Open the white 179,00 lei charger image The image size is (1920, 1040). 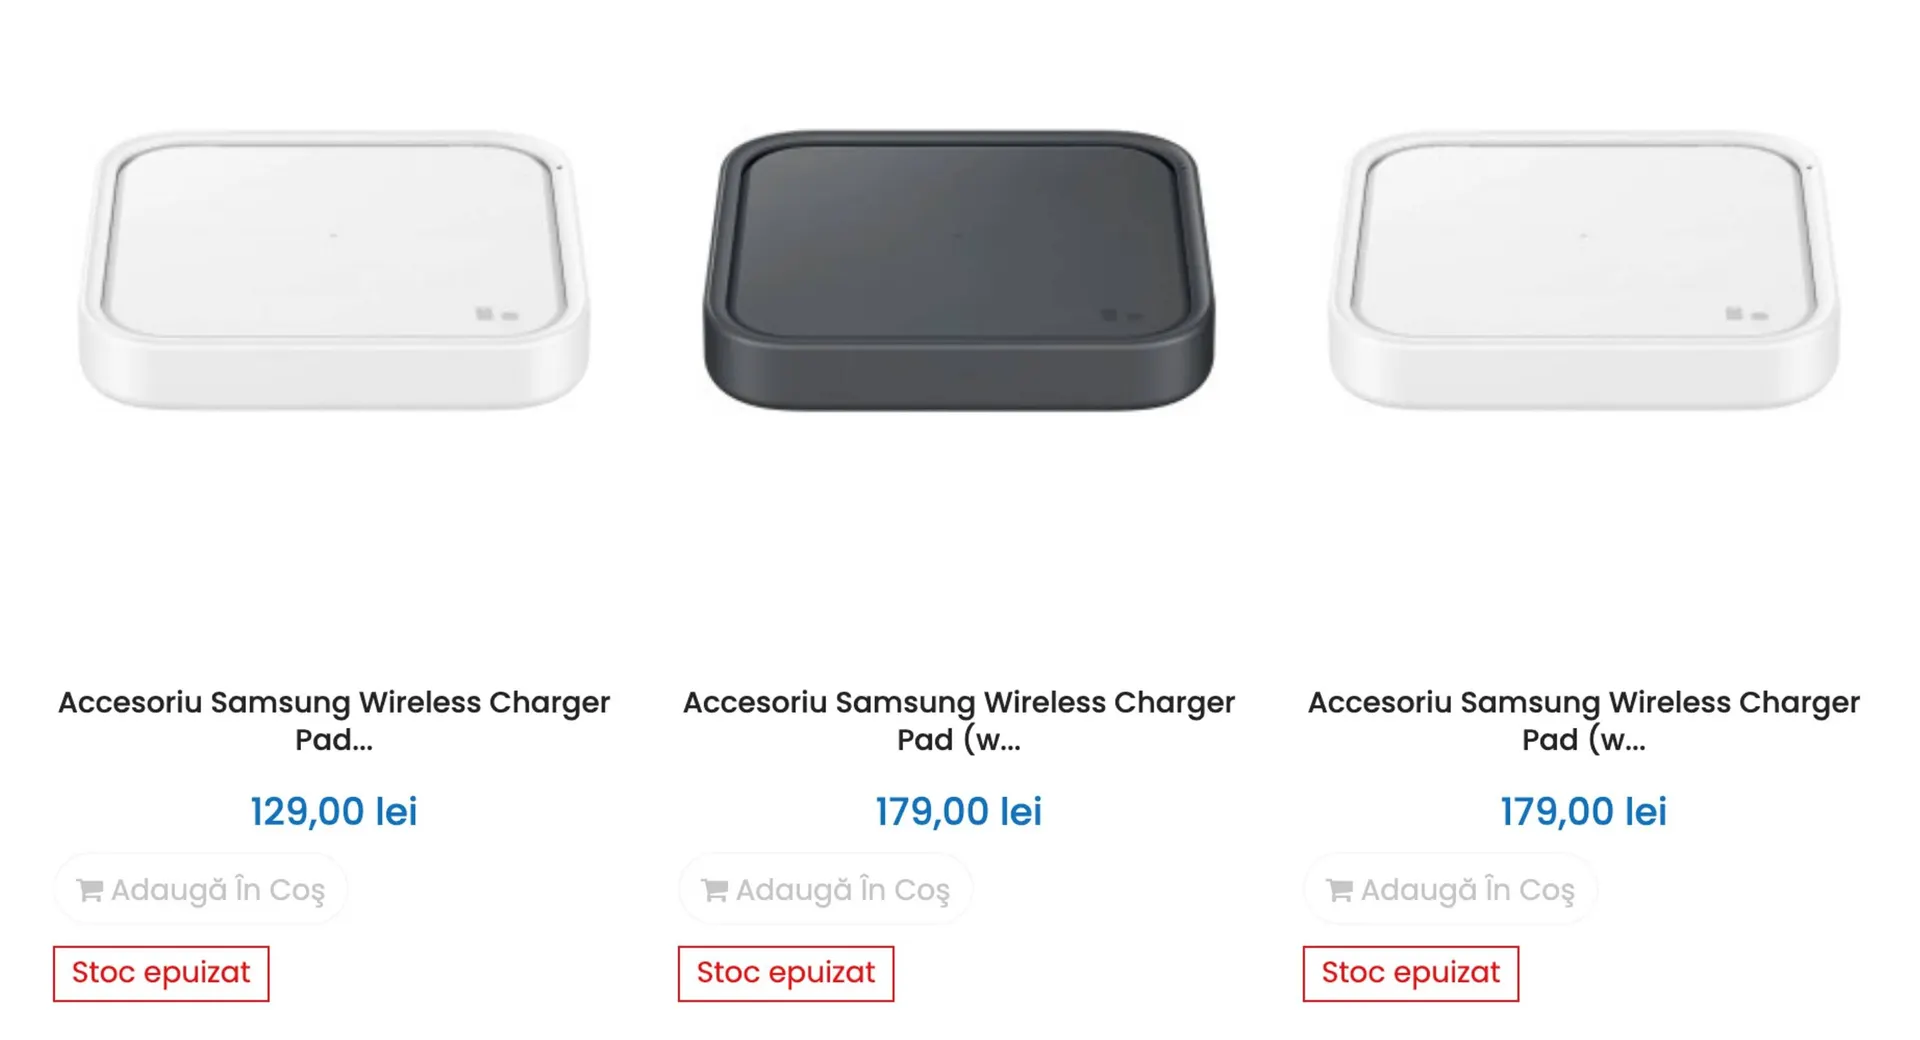[1584, 270]
